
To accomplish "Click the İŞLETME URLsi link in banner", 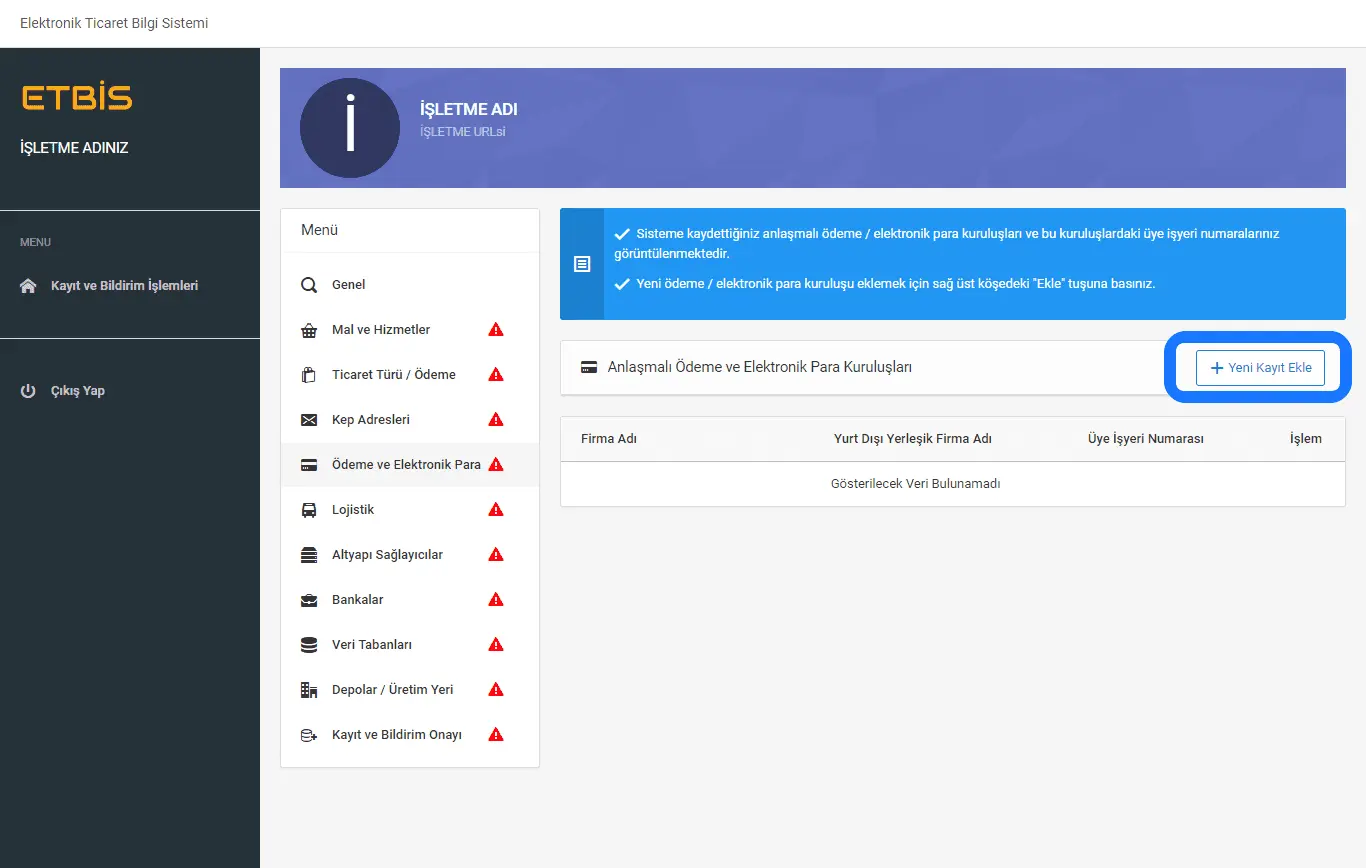I will tap(462, 132).
